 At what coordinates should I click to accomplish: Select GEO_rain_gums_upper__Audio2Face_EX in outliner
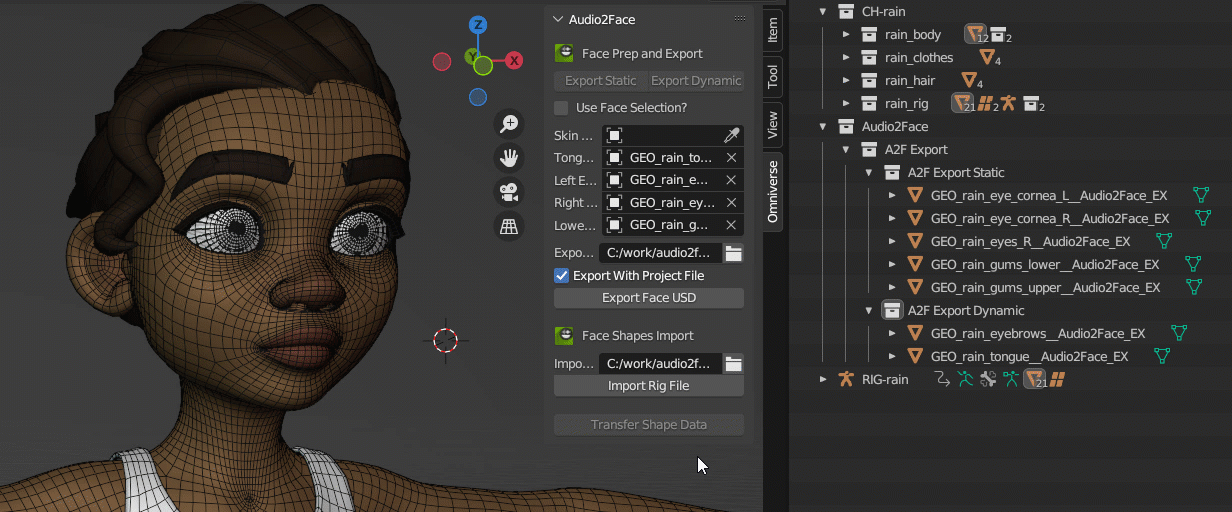tap(1045, 287)
